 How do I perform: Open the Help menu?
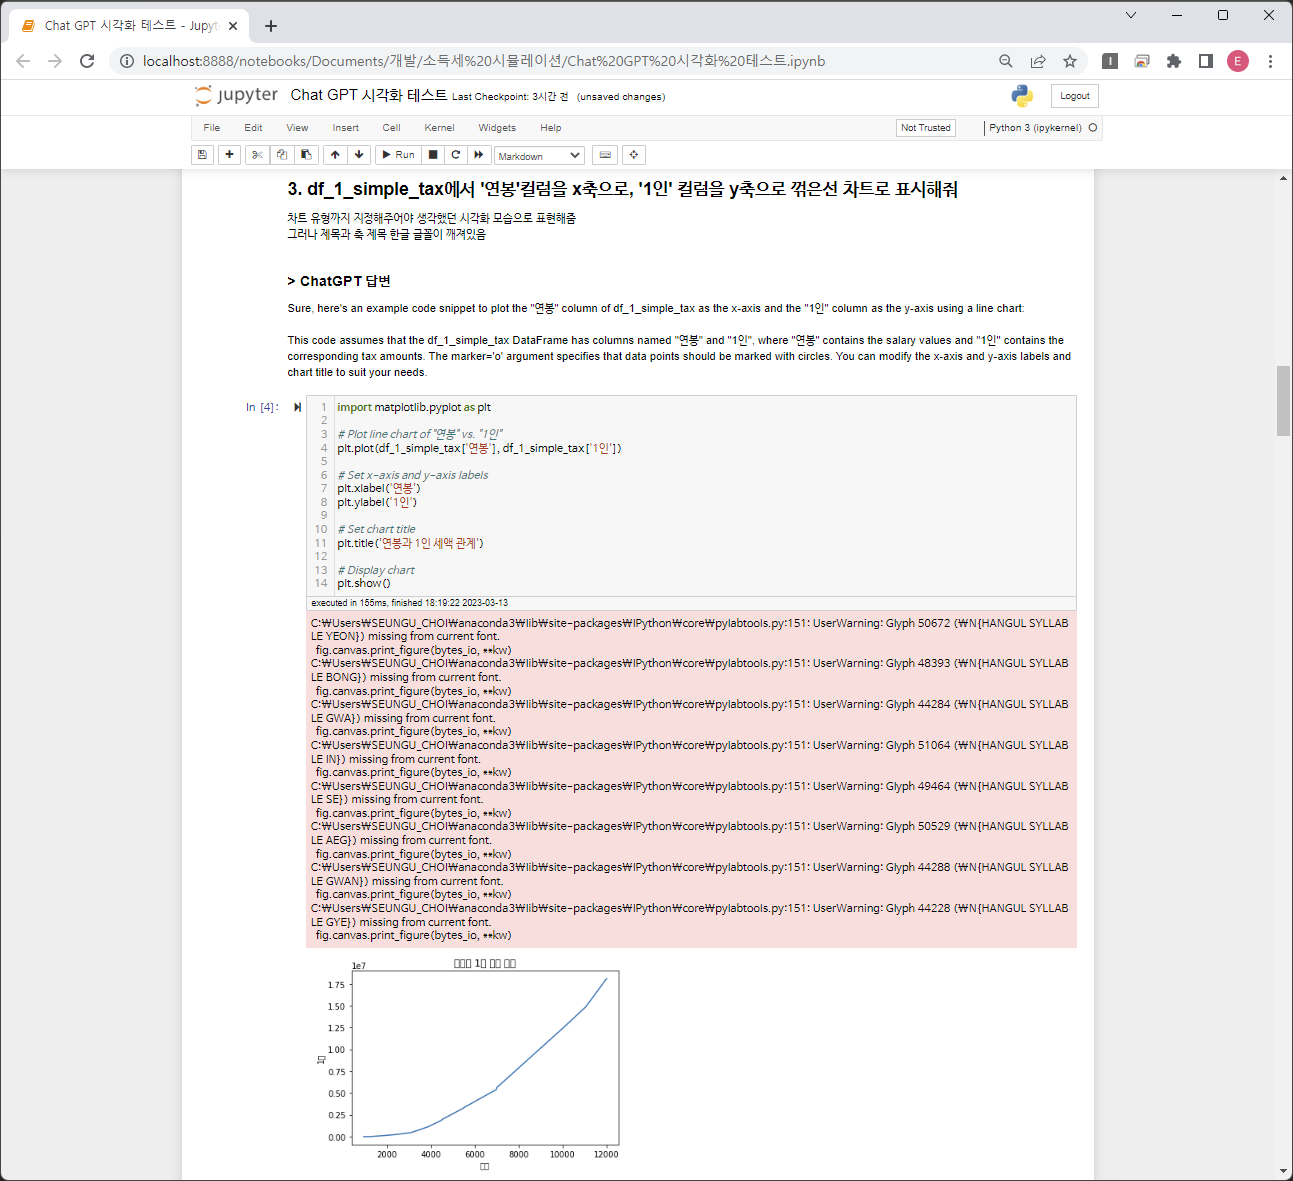pyautogui.click(x=551, y=128)
